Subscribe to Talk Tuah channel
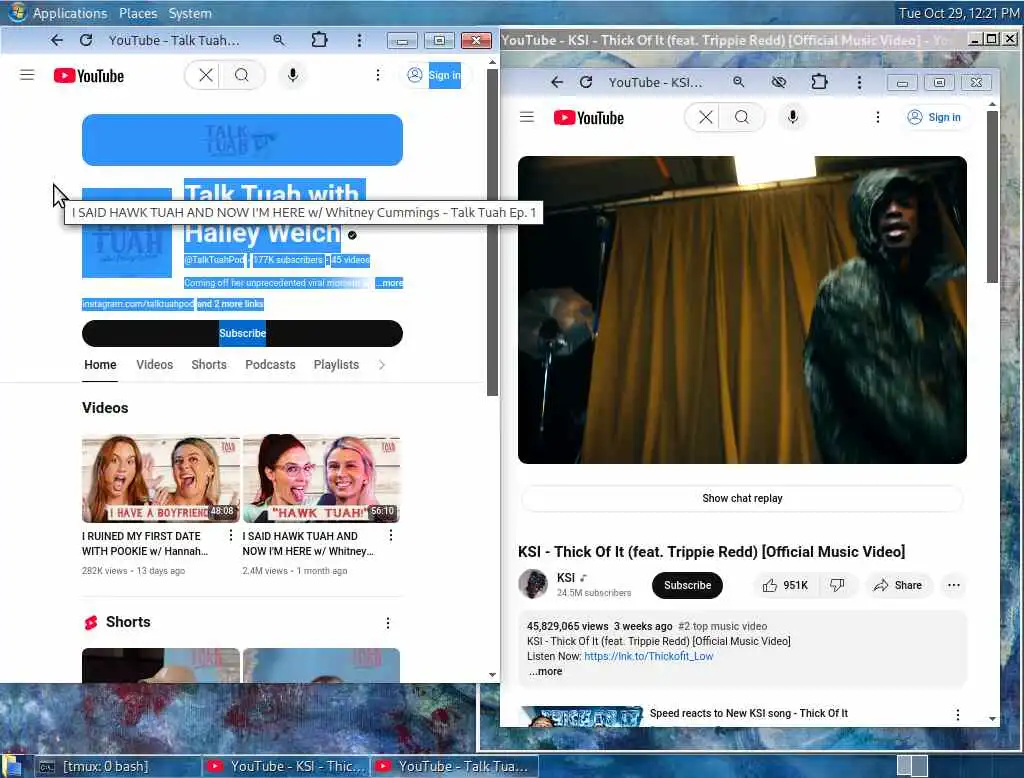1024x778 pixels. [x=242, y=333]
